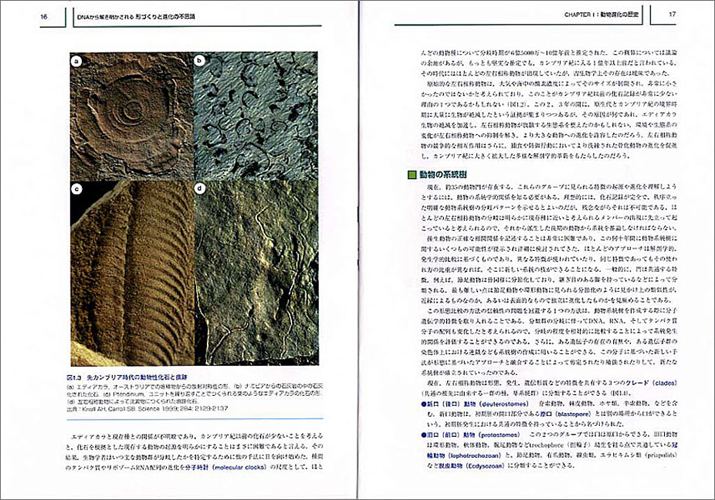
Task: Click the circled 'a' photo label
Action: coord(76,60)
